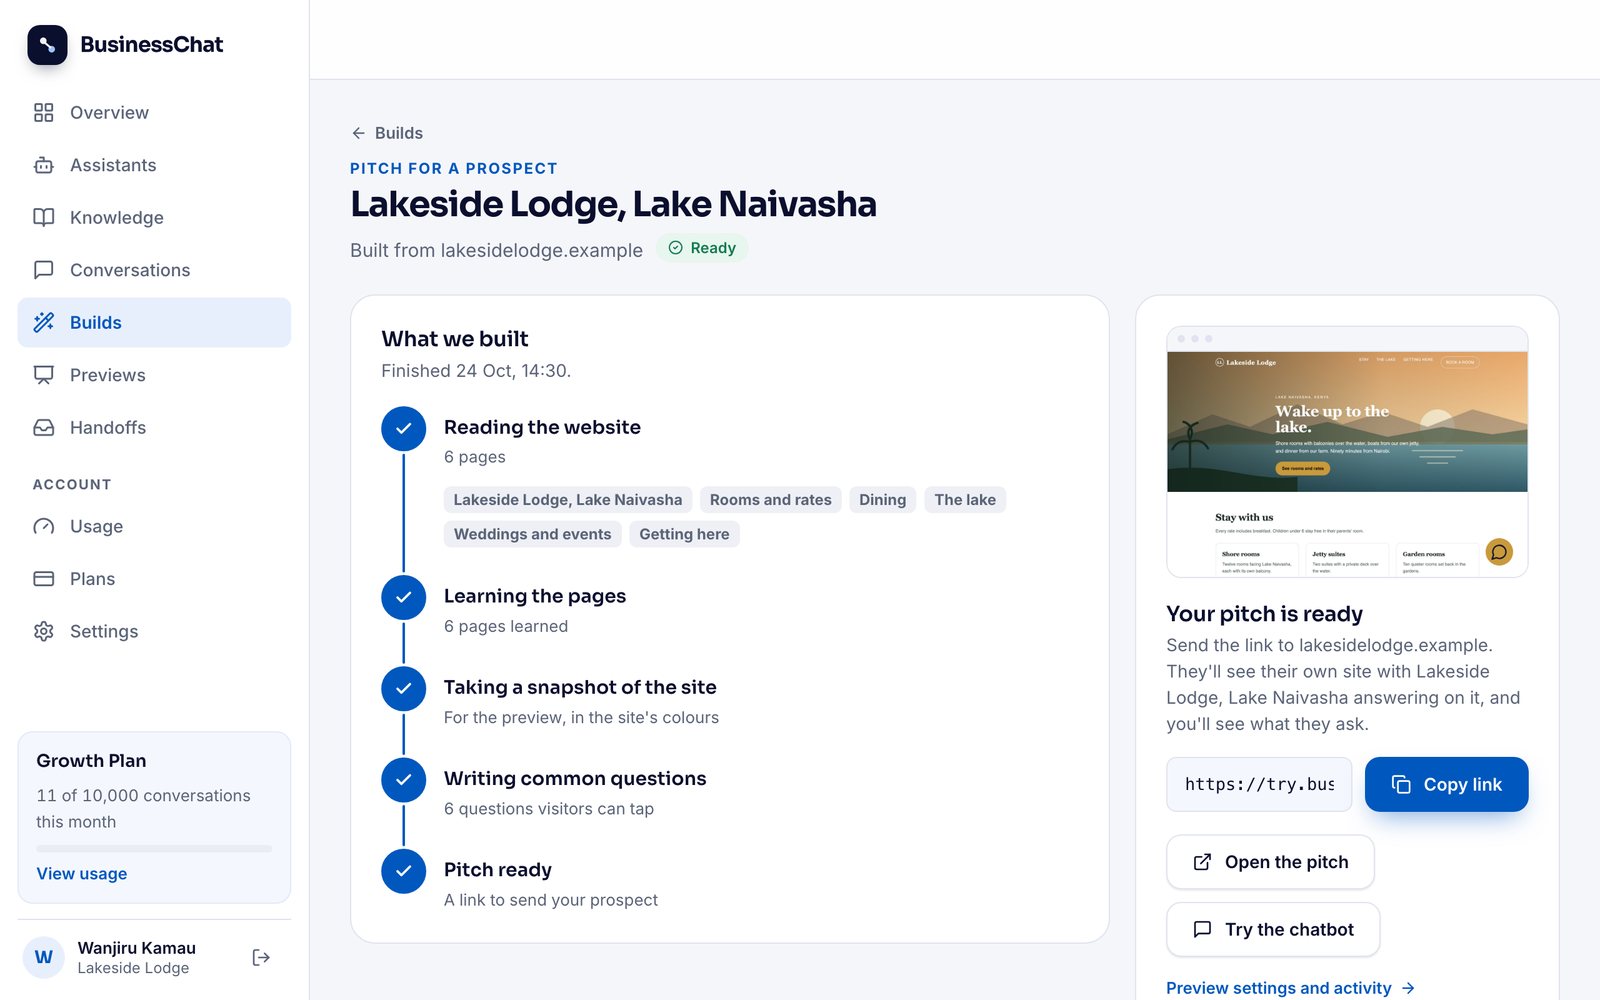
Task: Click the sign out icon beside Wanjiru Kamau
Action: tap(261, 958)
